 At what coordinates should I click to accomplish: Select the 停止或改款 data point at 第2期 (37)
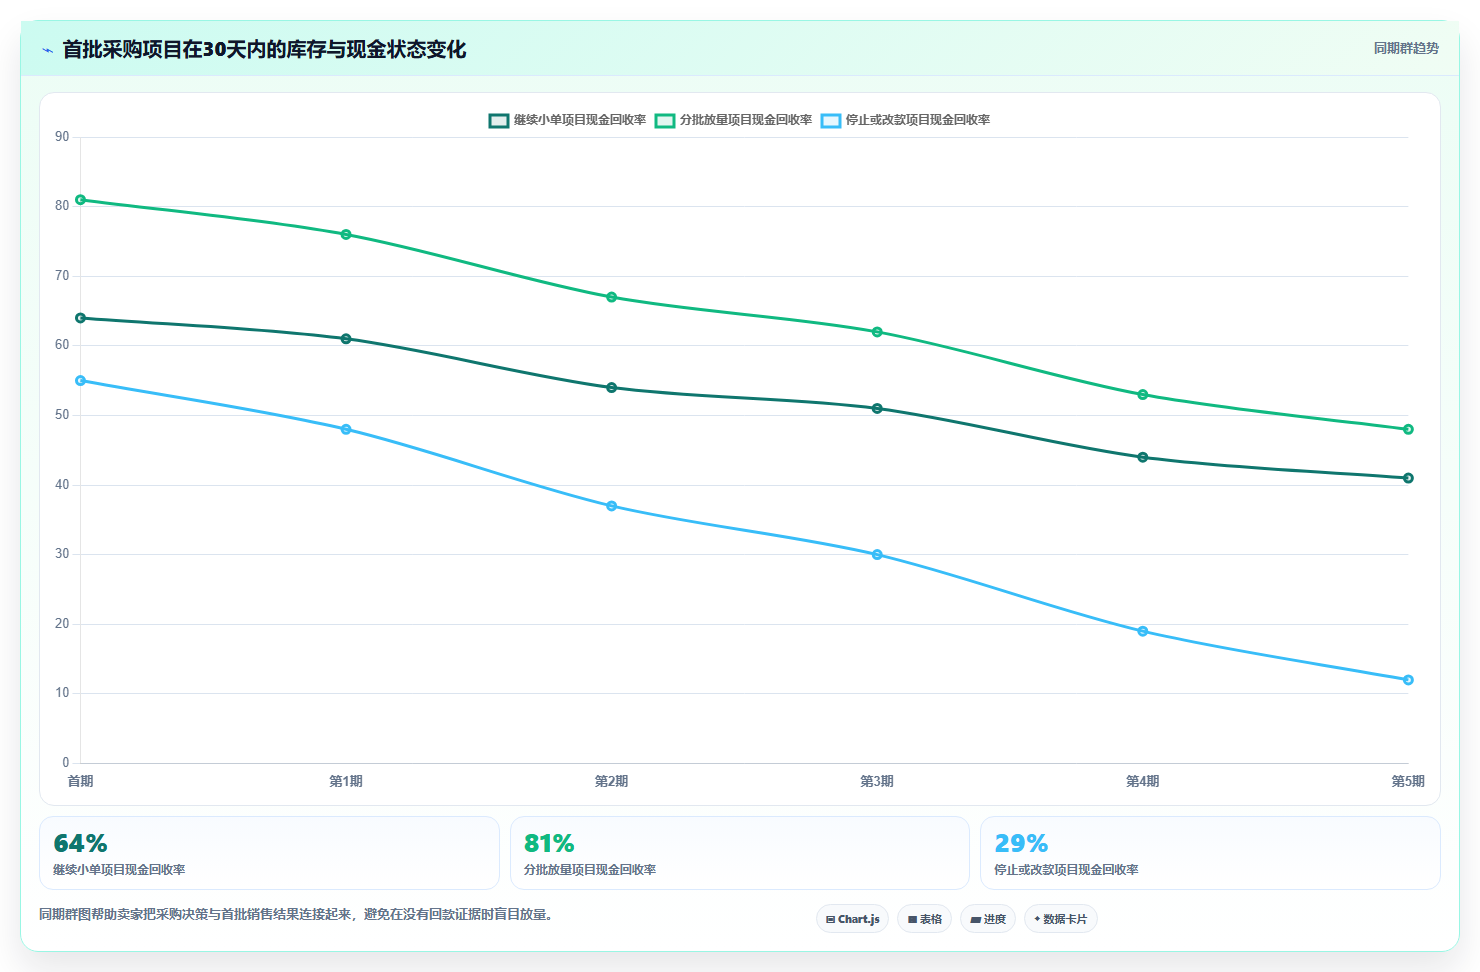tap(612, 506)
